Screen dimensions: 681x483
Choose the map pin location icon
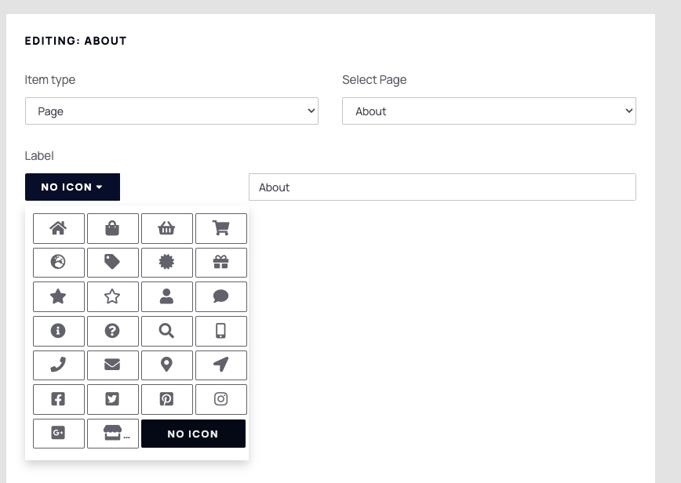(167, 365)
